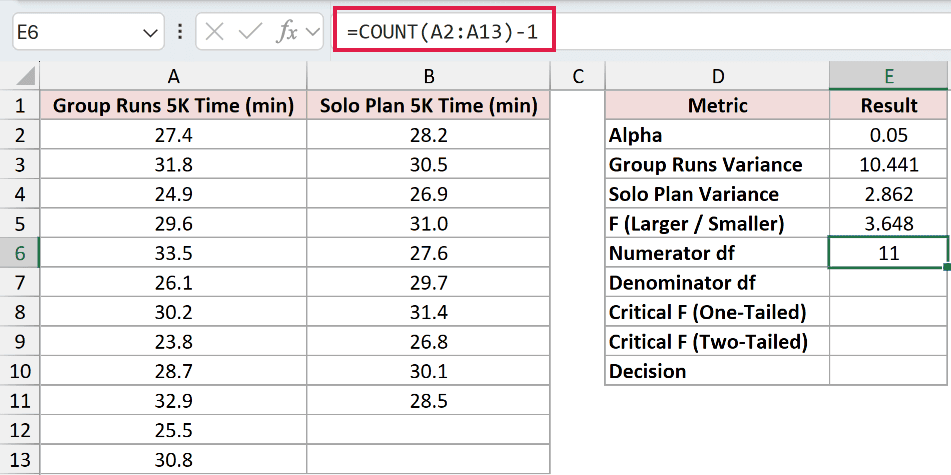Expand the function list arrow beside fx
Screen dimensions: 951x475
(x=314, y=32)
